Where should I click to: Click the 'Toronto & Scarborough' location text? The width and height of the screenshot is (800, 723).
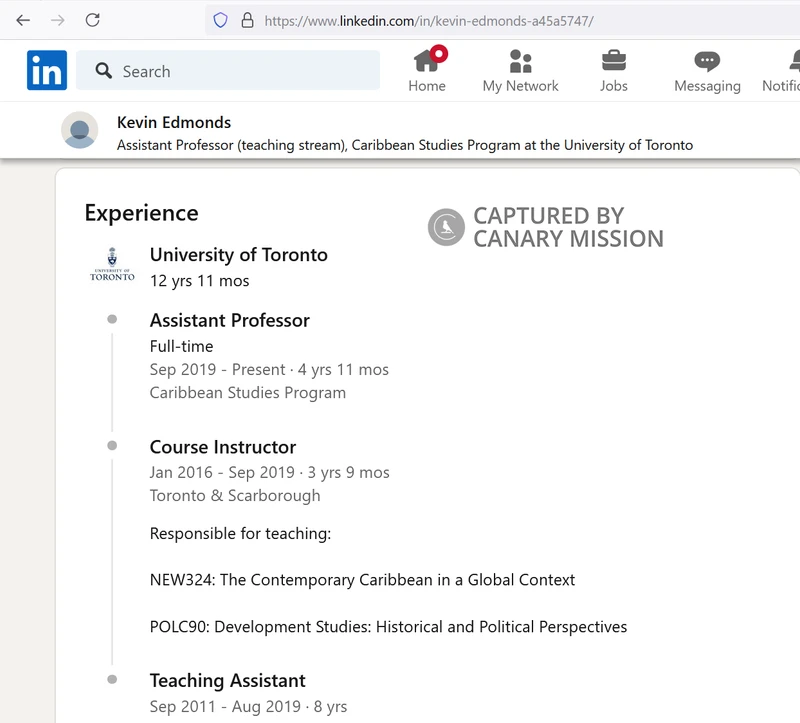(235, 496)
